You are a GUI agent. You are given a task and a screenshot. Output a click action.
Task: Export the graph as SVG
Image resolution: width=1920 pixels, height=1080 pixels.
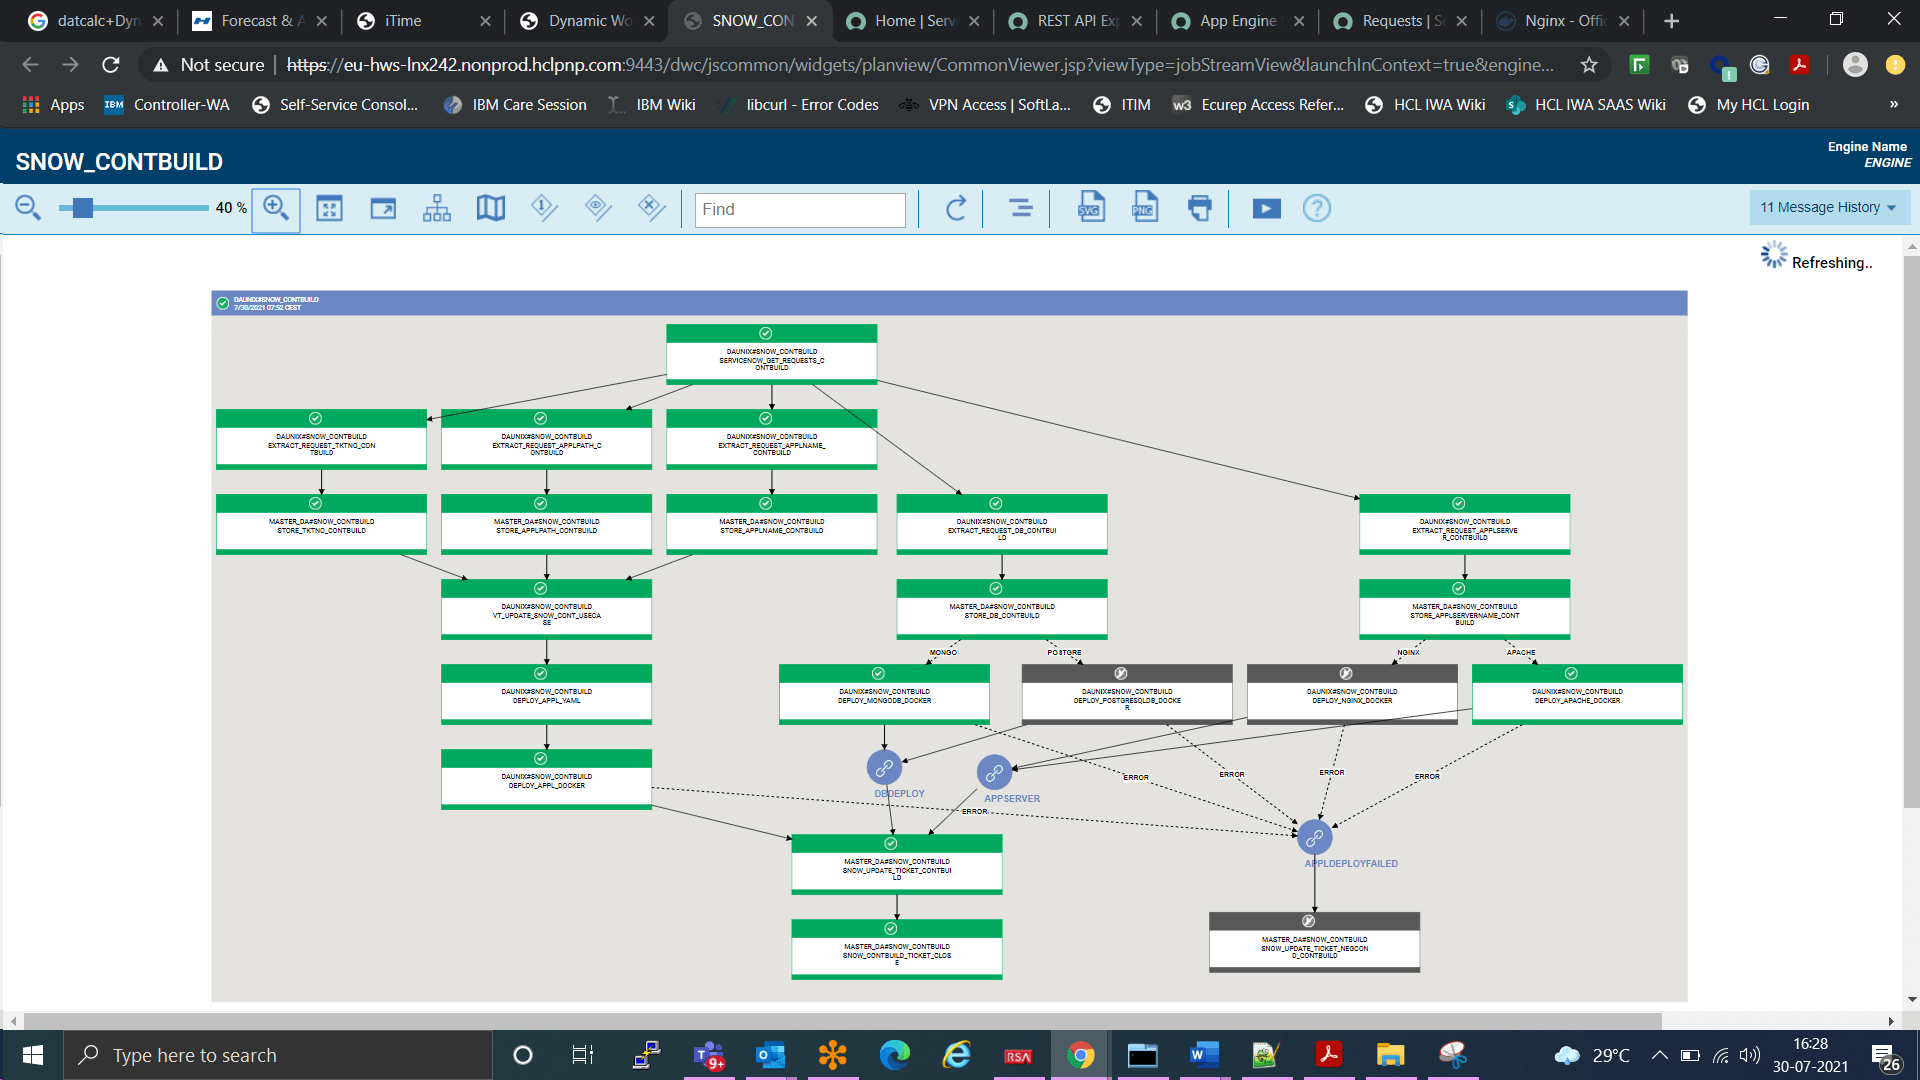[x=1091, y=208]
